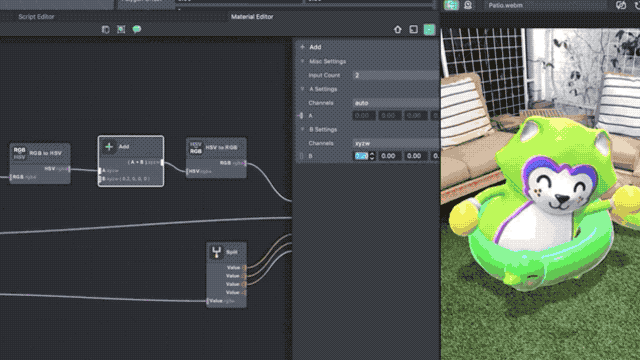Image resolution: width=640 pixels, height=360 pixels.
Task: Click the Value input port on Split node
Action: (207, 301)
